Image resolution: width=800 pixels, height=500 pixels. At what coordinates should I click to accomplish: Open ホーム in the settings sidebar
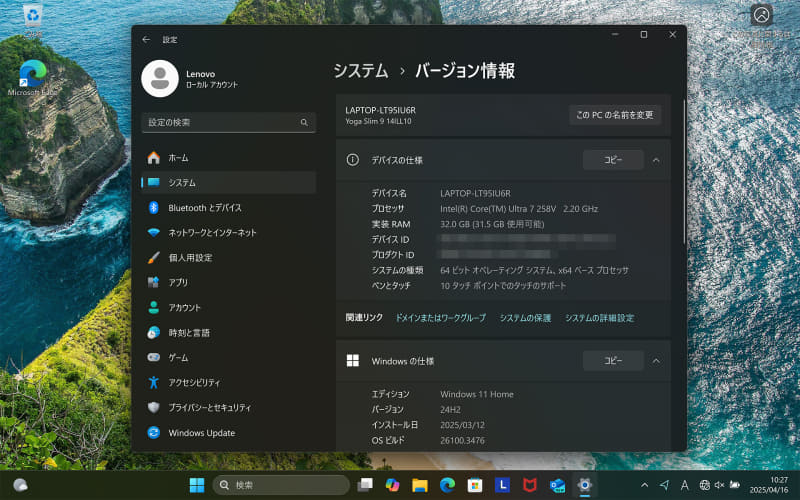pos(229,158)
